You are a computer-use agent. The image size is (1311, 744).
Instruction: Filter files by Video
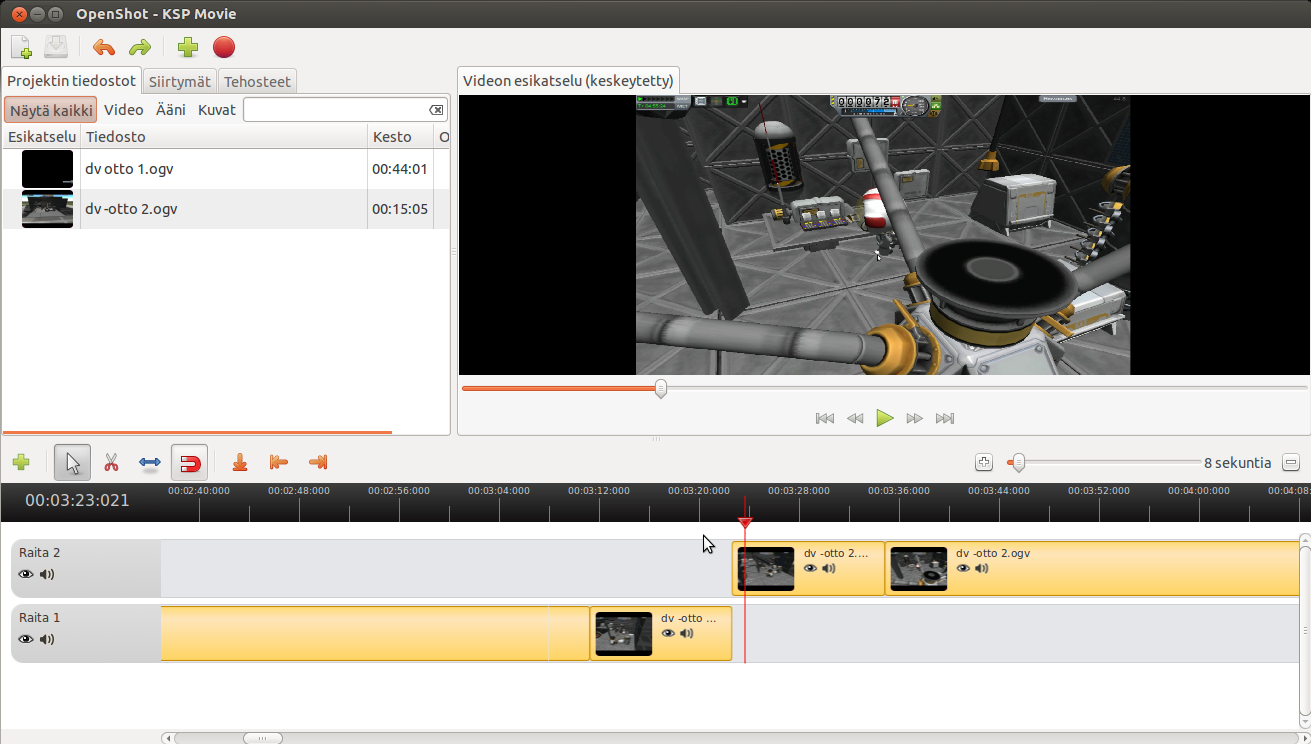point(124,110)
